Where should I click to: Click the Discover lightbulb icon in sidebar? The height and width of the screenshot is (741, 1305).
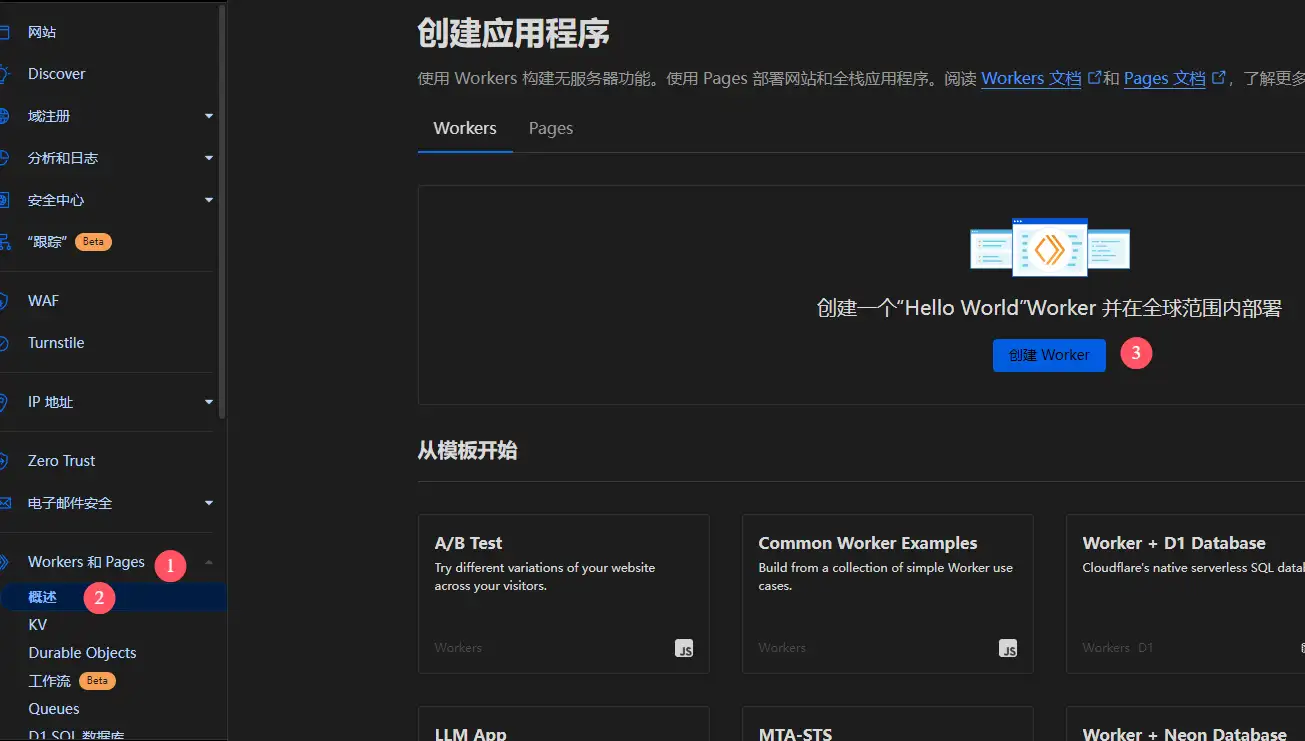5,74
